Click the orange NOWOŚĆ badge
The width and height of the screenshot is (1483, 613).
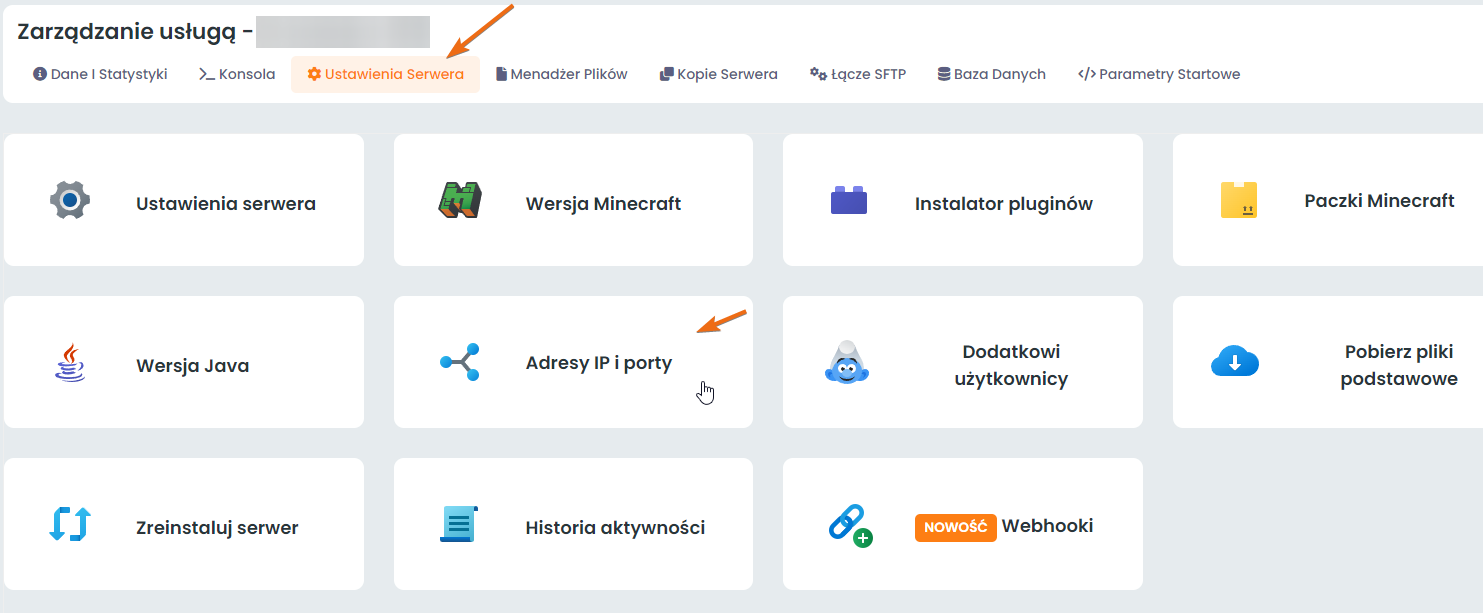click(x=955, y=527)
